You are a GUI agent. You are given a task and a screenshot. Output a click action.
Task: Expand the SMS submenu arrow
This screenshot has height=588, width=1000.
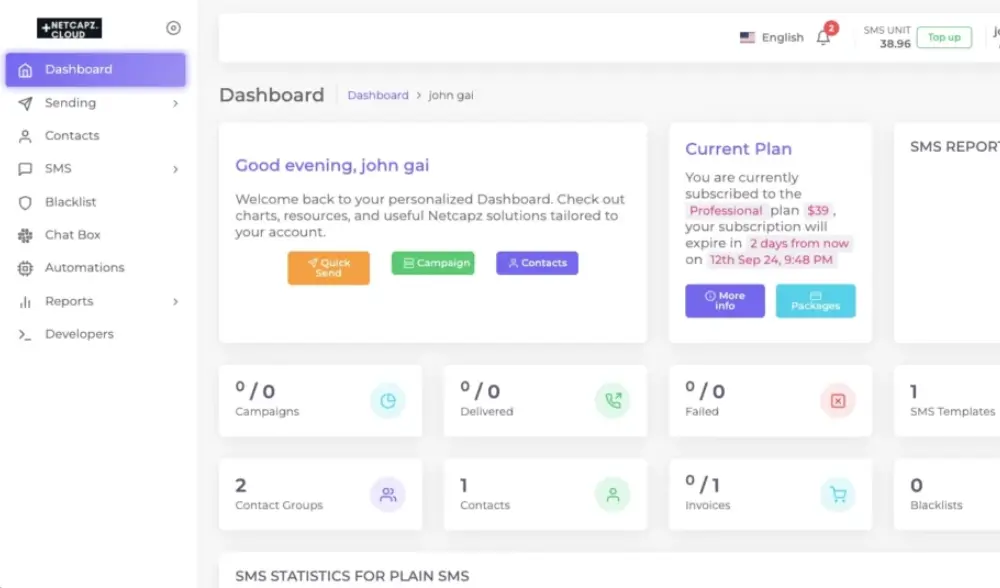point(175,169)
